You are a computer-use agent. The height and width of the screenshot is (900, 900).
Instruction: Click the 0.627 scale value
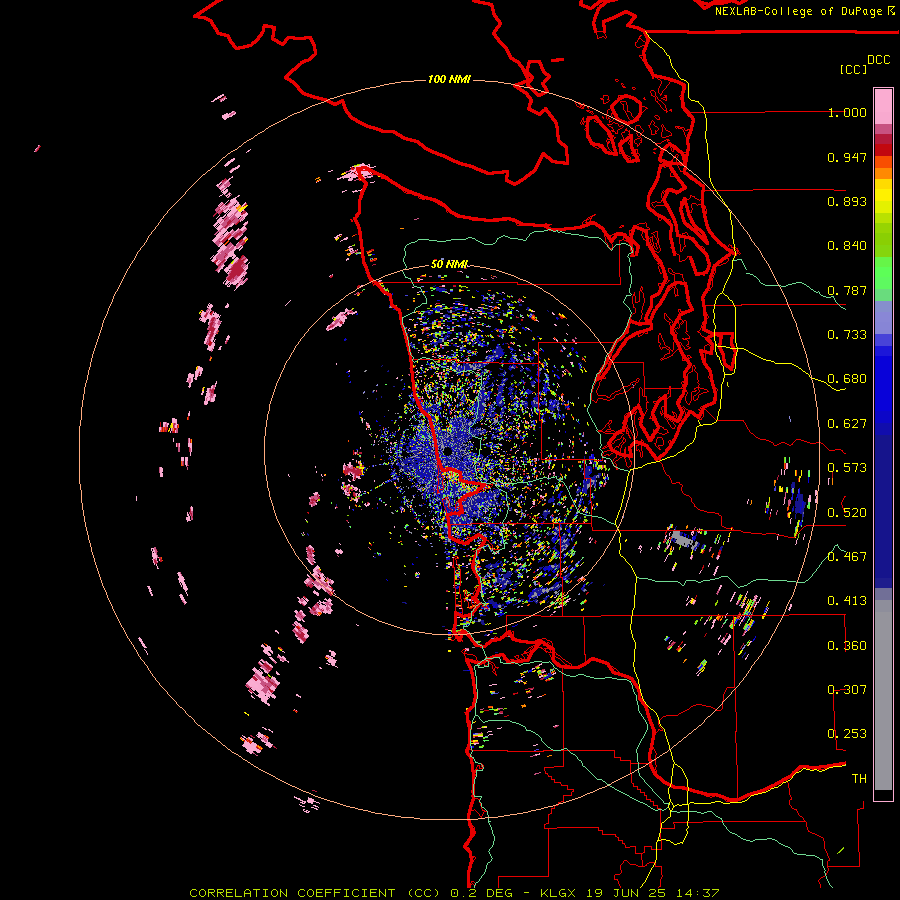pos(847,424)
